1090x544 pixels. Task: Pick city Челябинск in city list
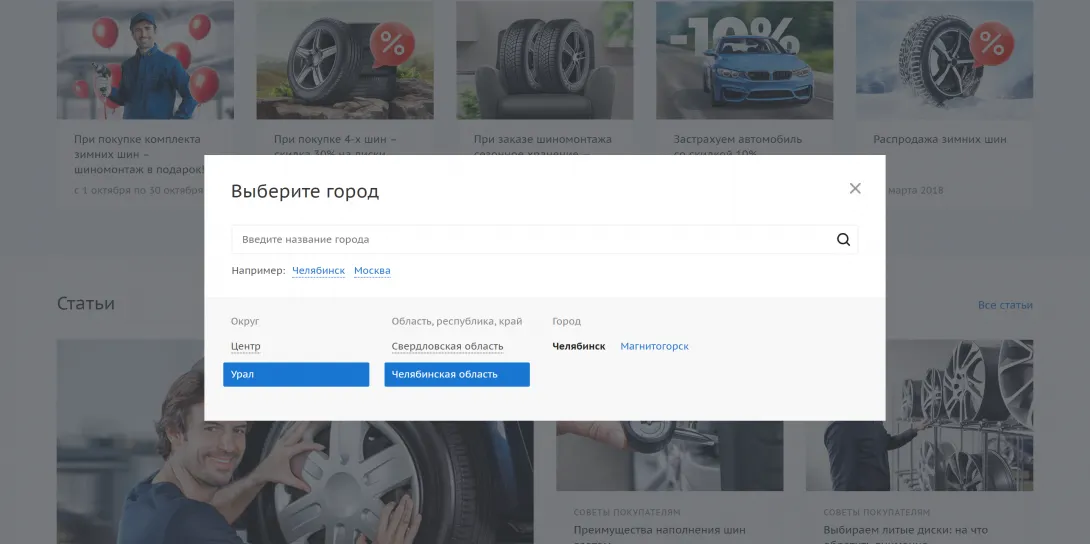click(x=578, y=346)
